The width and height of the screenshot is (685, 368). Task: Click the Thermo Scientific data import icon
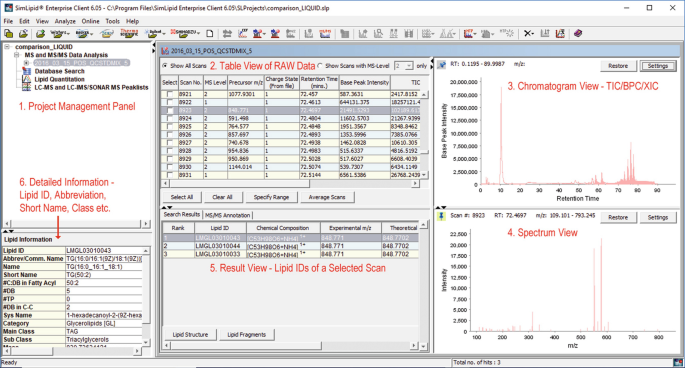[x=129, y=34]
